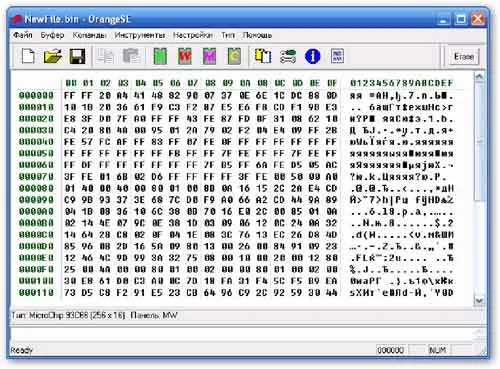
Task: Click the yellow clipboard documents toolbar icon
Action: click(x=263, y=56)
